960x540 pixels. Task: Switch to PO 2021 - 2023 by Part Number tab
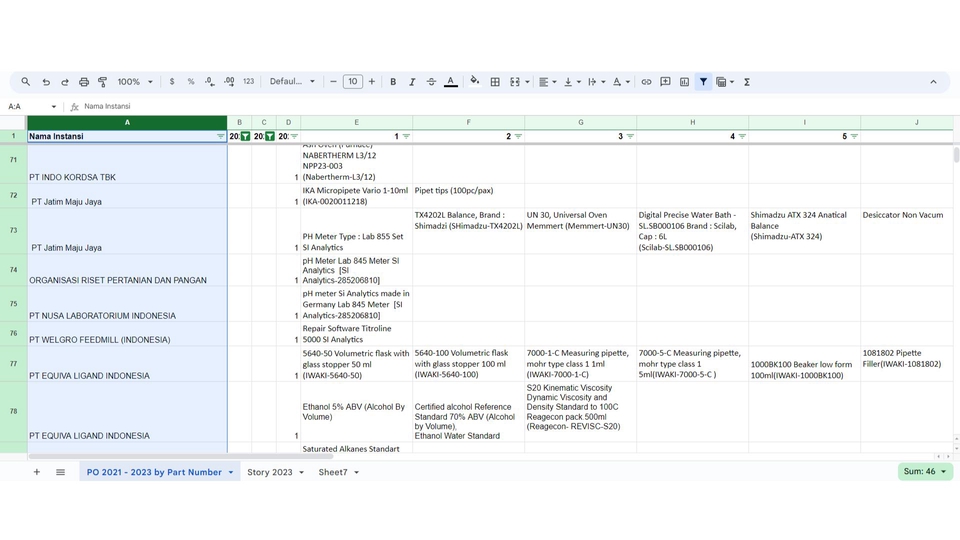154,472
